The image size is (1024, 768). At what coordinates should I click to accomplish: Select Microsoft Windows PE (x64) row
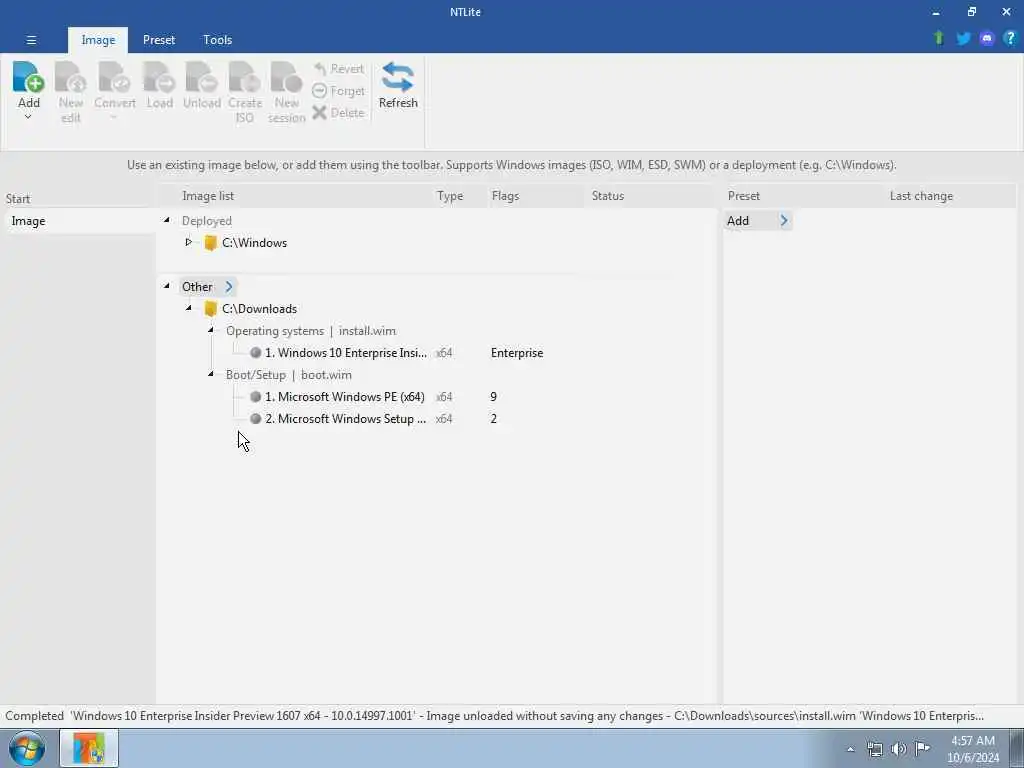click(x=345, y=396)
